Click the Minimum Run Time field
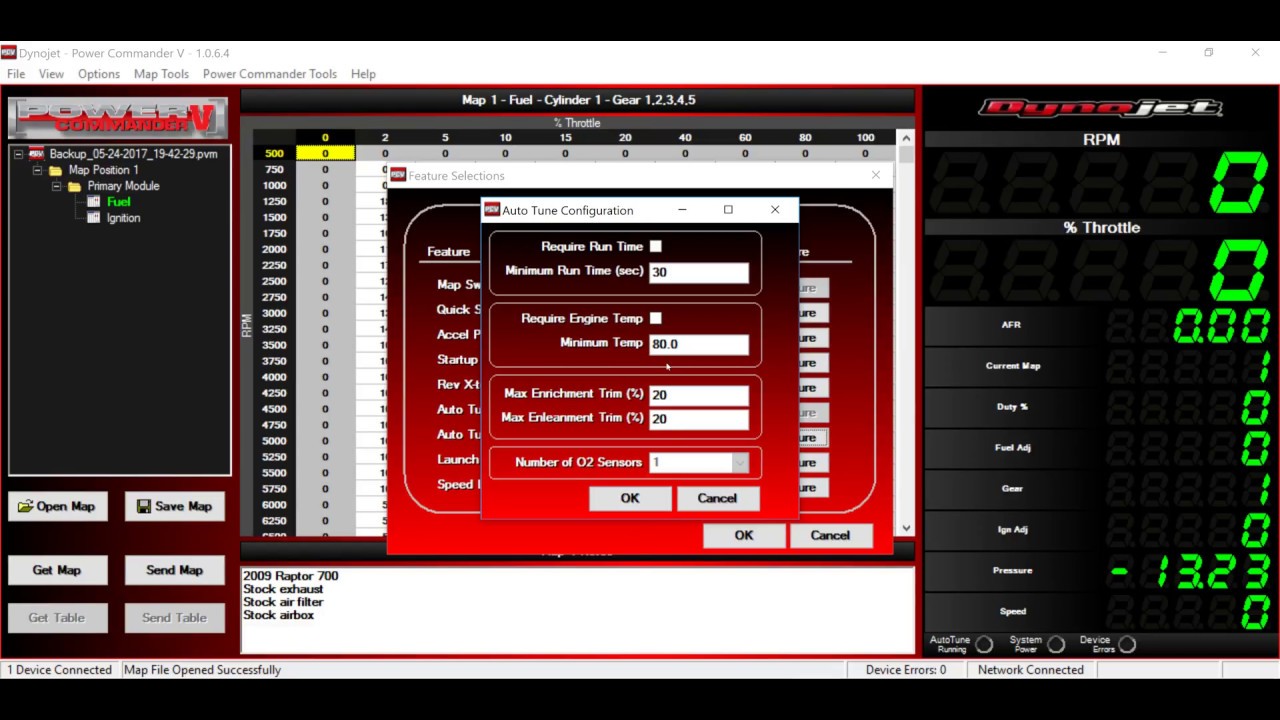The width and height of the screenshot is (1280, 720). click(699, 272)
